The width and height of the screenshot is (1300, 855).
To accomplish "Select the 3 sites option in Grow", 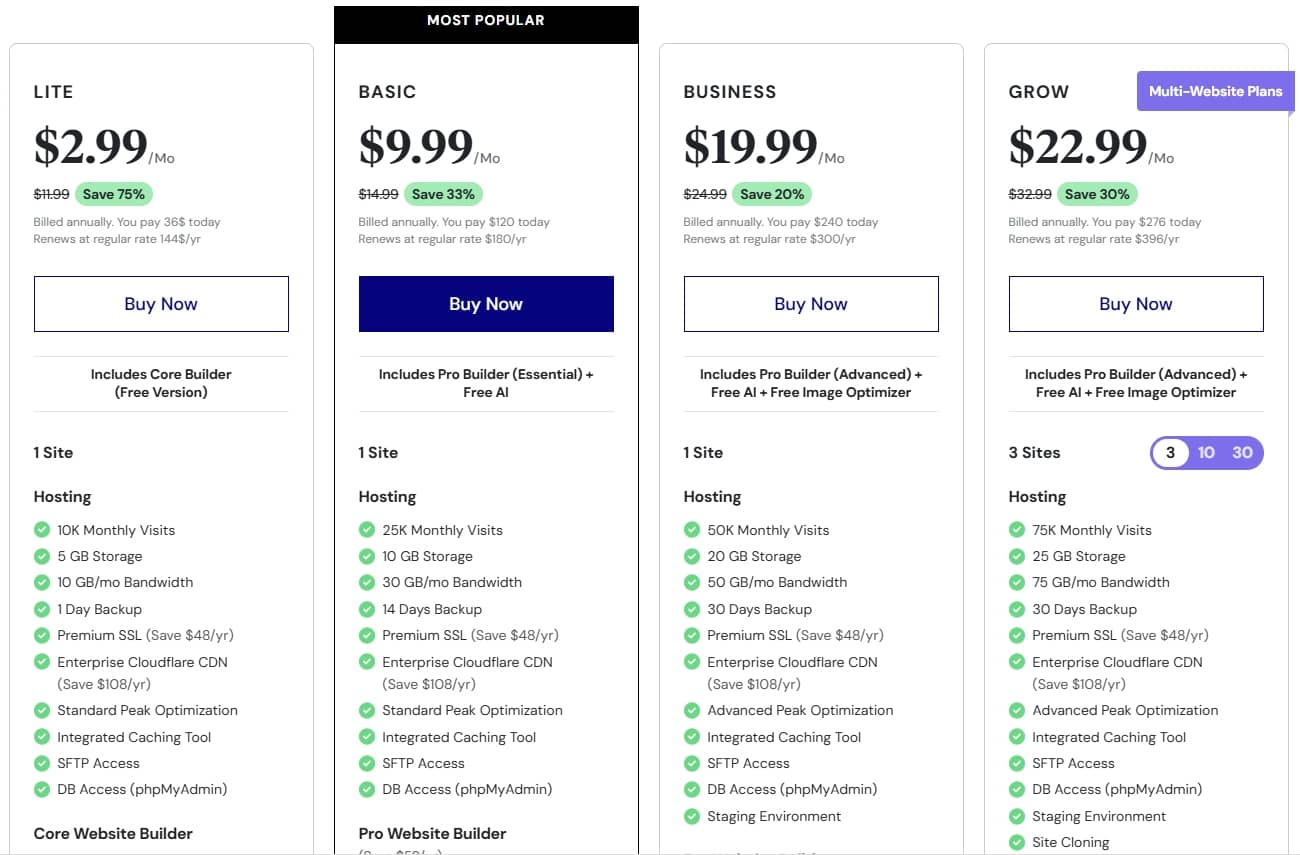I will coord(1170,453).
